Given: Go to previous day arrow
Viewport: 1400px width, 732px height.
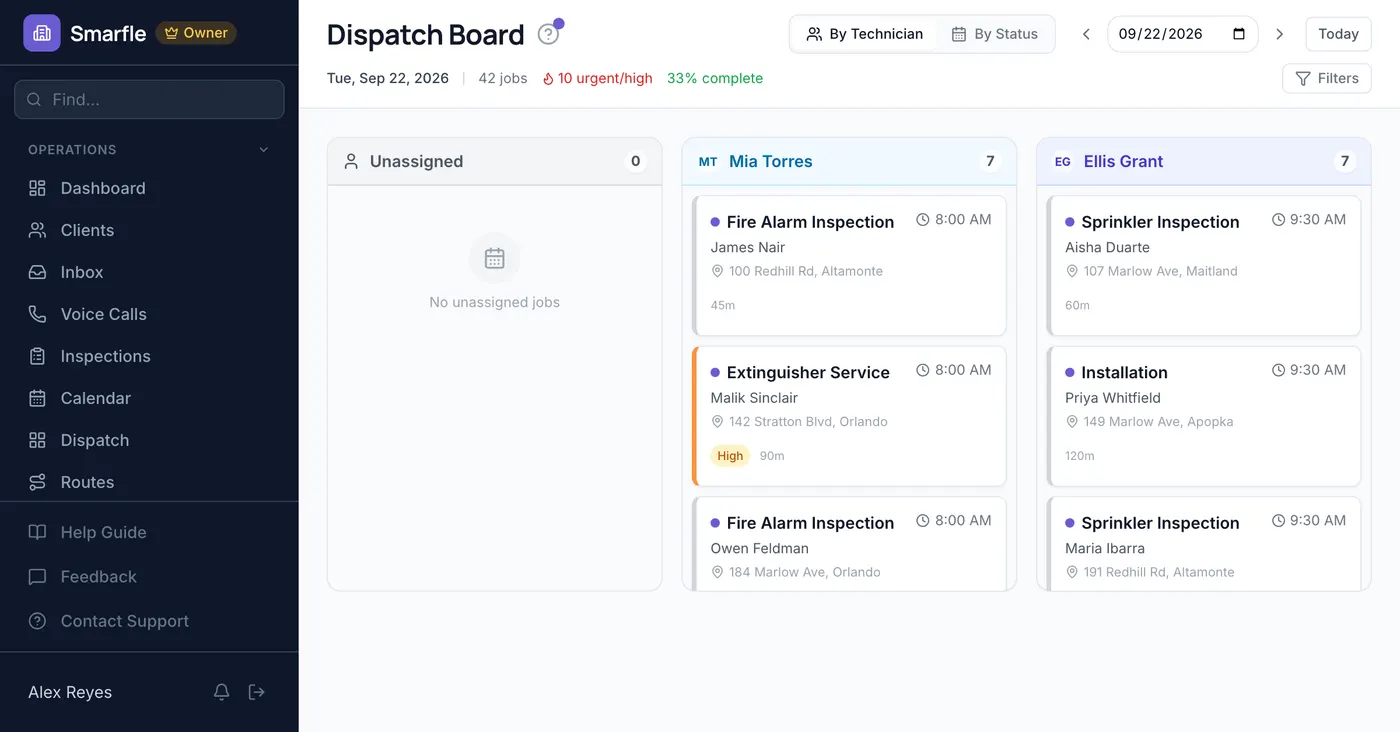Looking at the screenshot, I should (1086, 34).
